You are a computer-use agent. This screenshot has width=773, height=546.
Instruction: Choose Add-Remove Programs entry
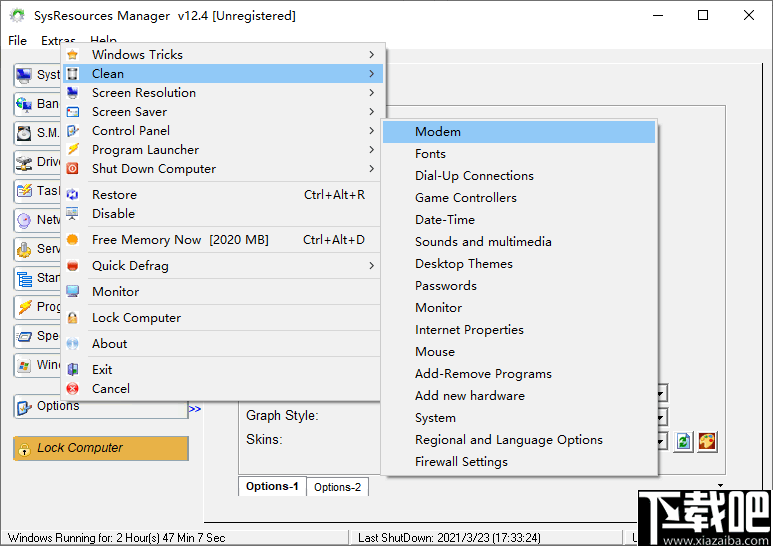tap(519, 374)
